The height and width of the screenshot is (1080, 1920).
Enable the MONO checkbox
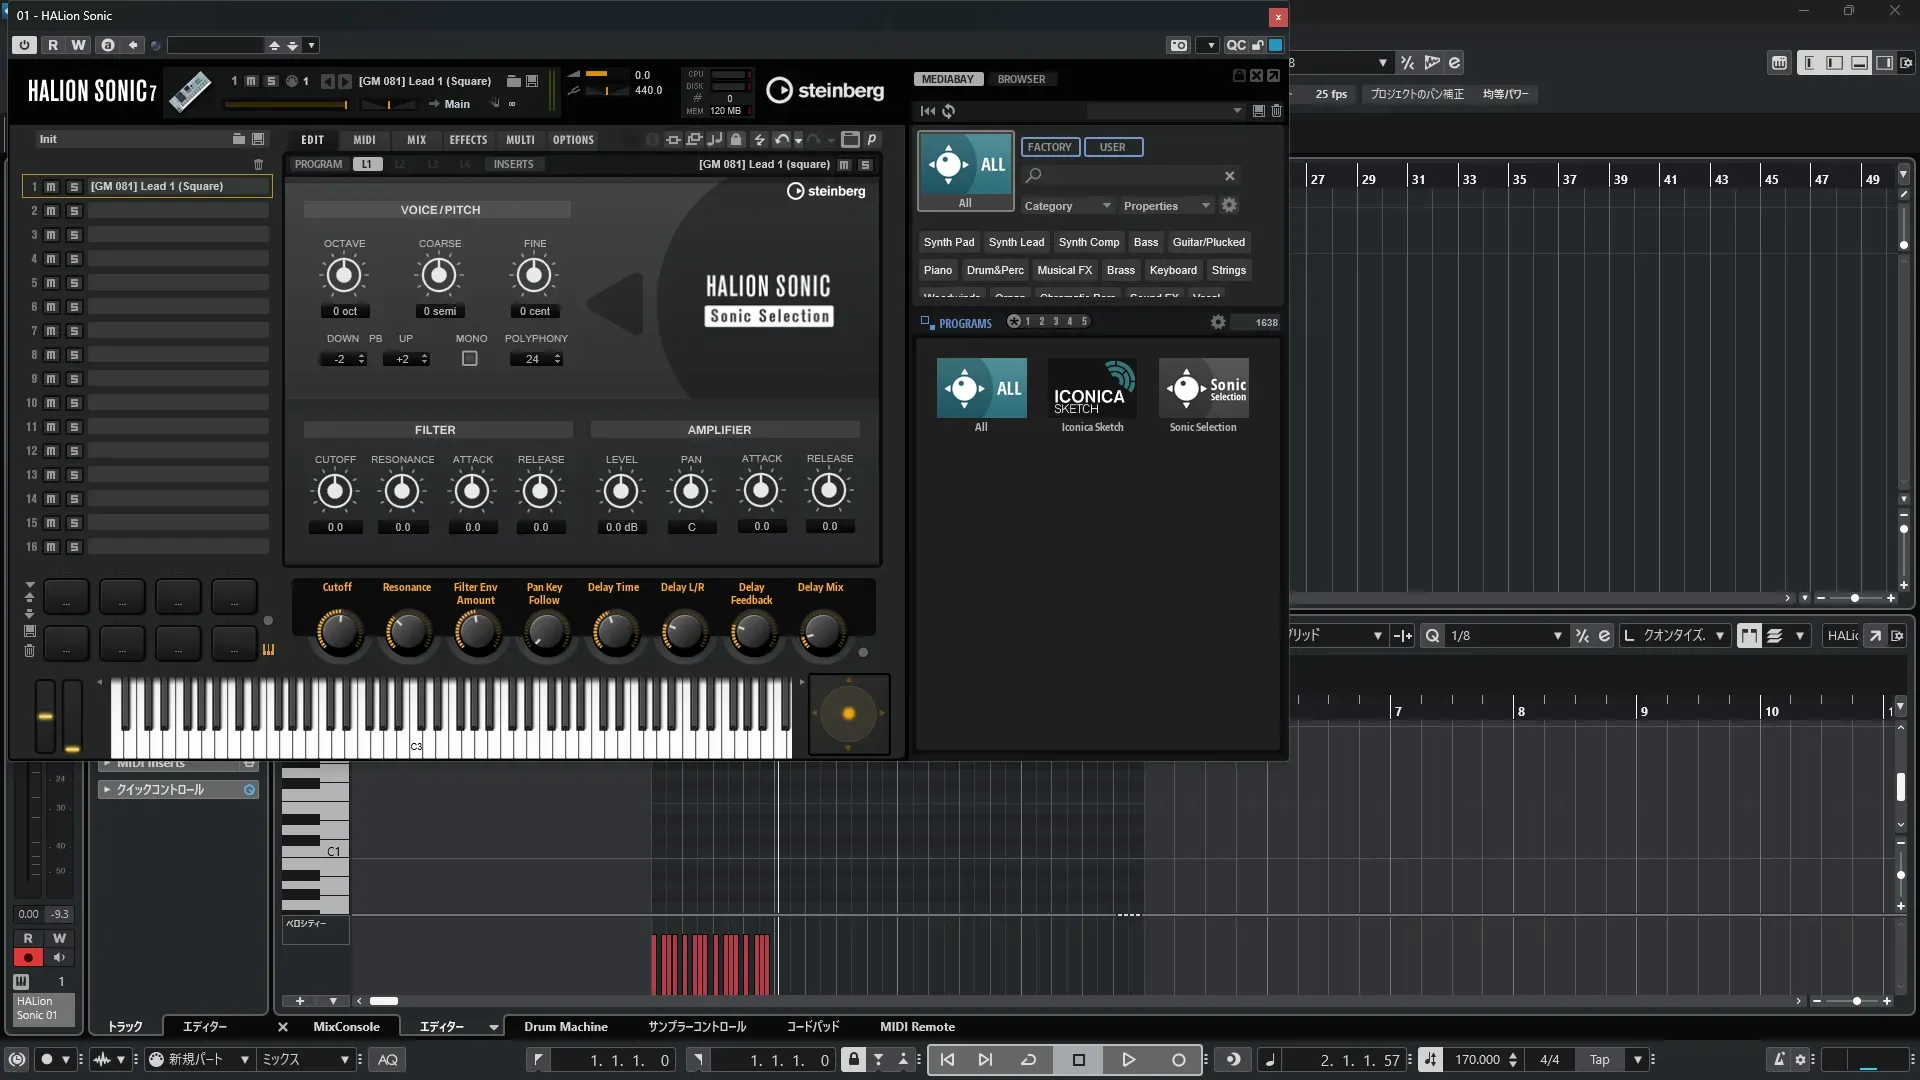pos(469,359)
